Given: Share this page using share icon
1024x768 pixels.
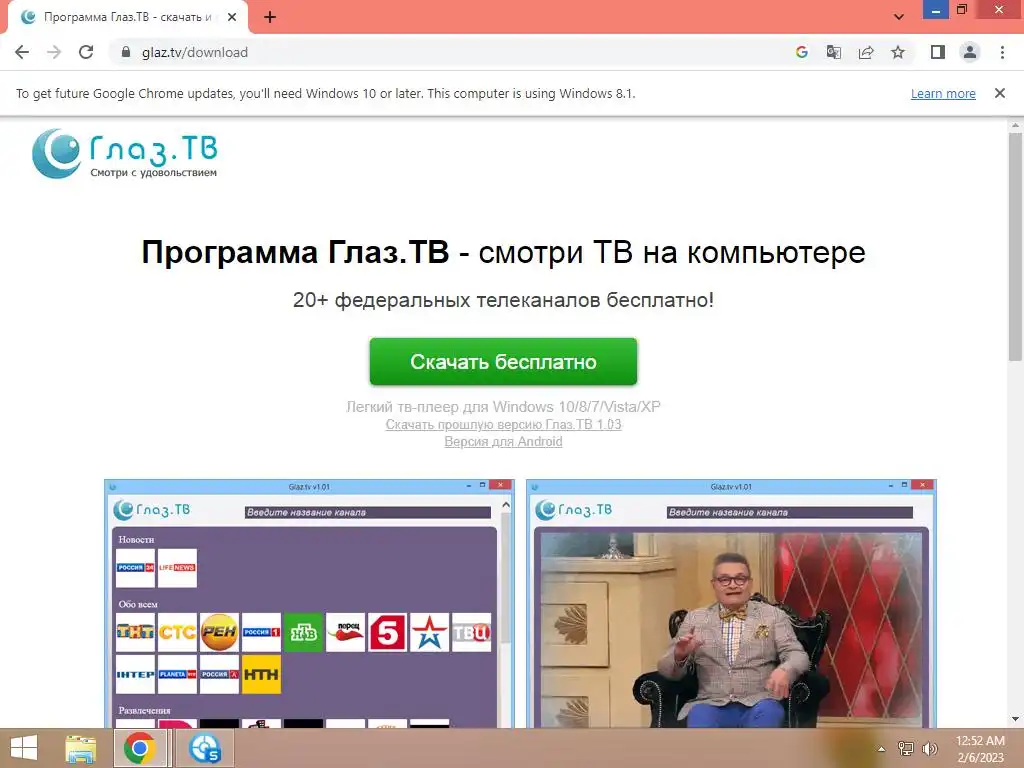Looking at the screenshot, I should tap(866, 52).
